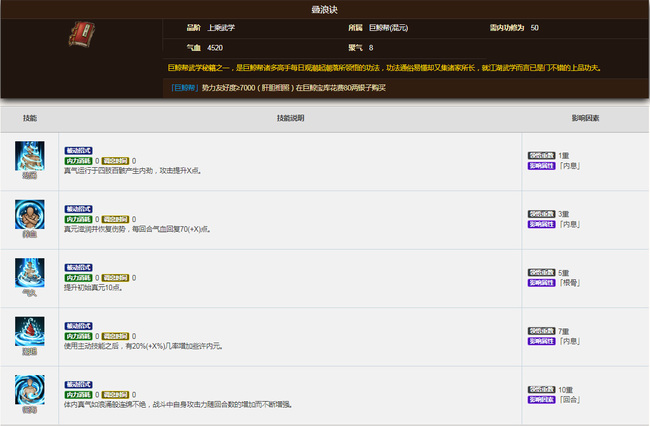
Task: Select the skill icon for 体内真气如浪涌般
Action: click(30, 389)
